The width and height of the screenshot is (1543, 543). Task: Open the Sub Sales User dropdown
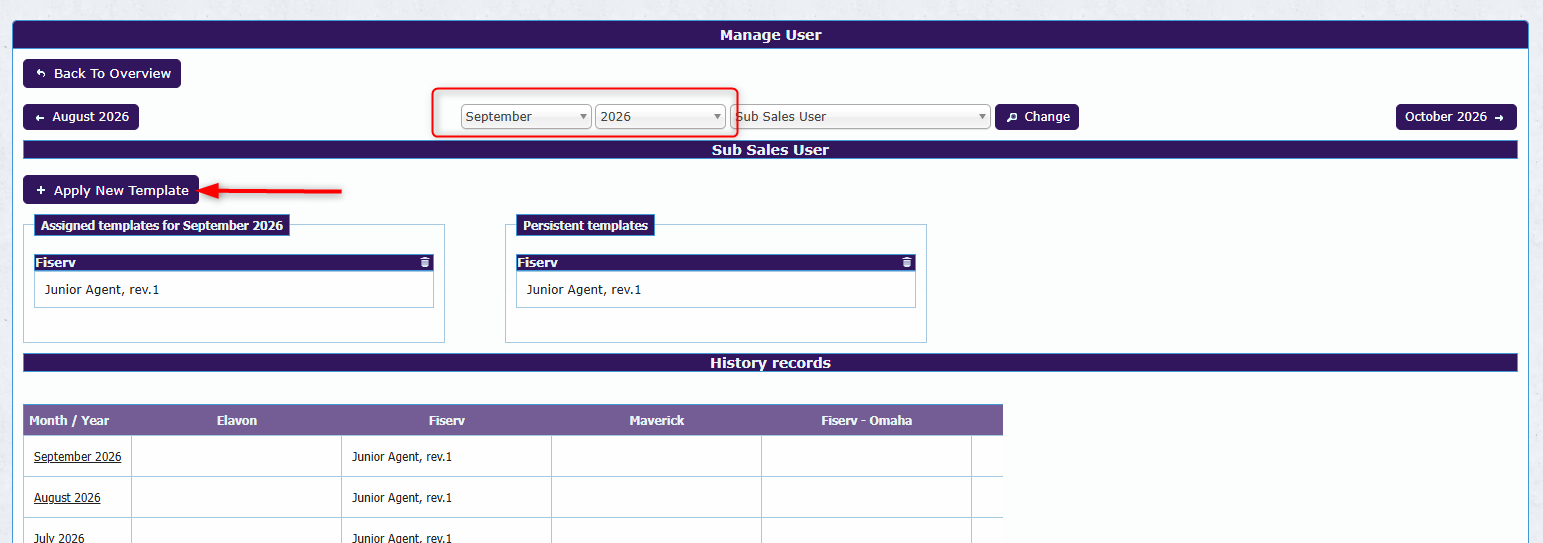[x=861, y=117]
